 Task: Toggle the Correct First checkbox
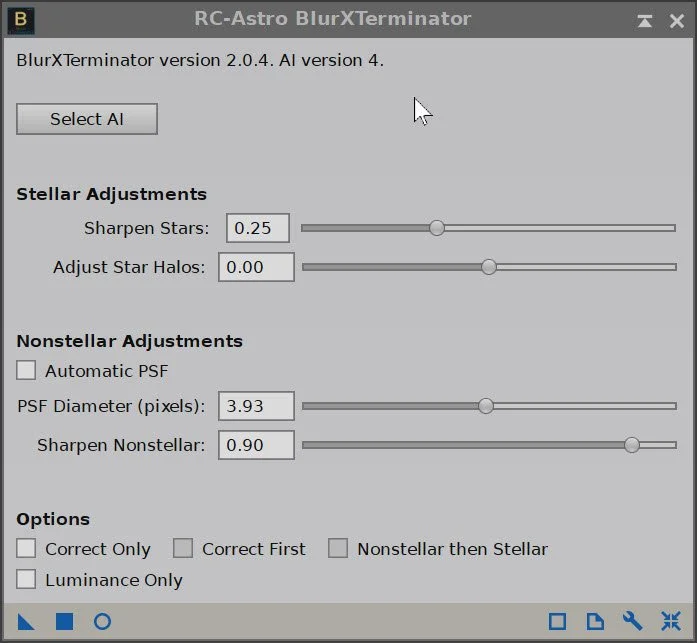(x=183, y=548)
